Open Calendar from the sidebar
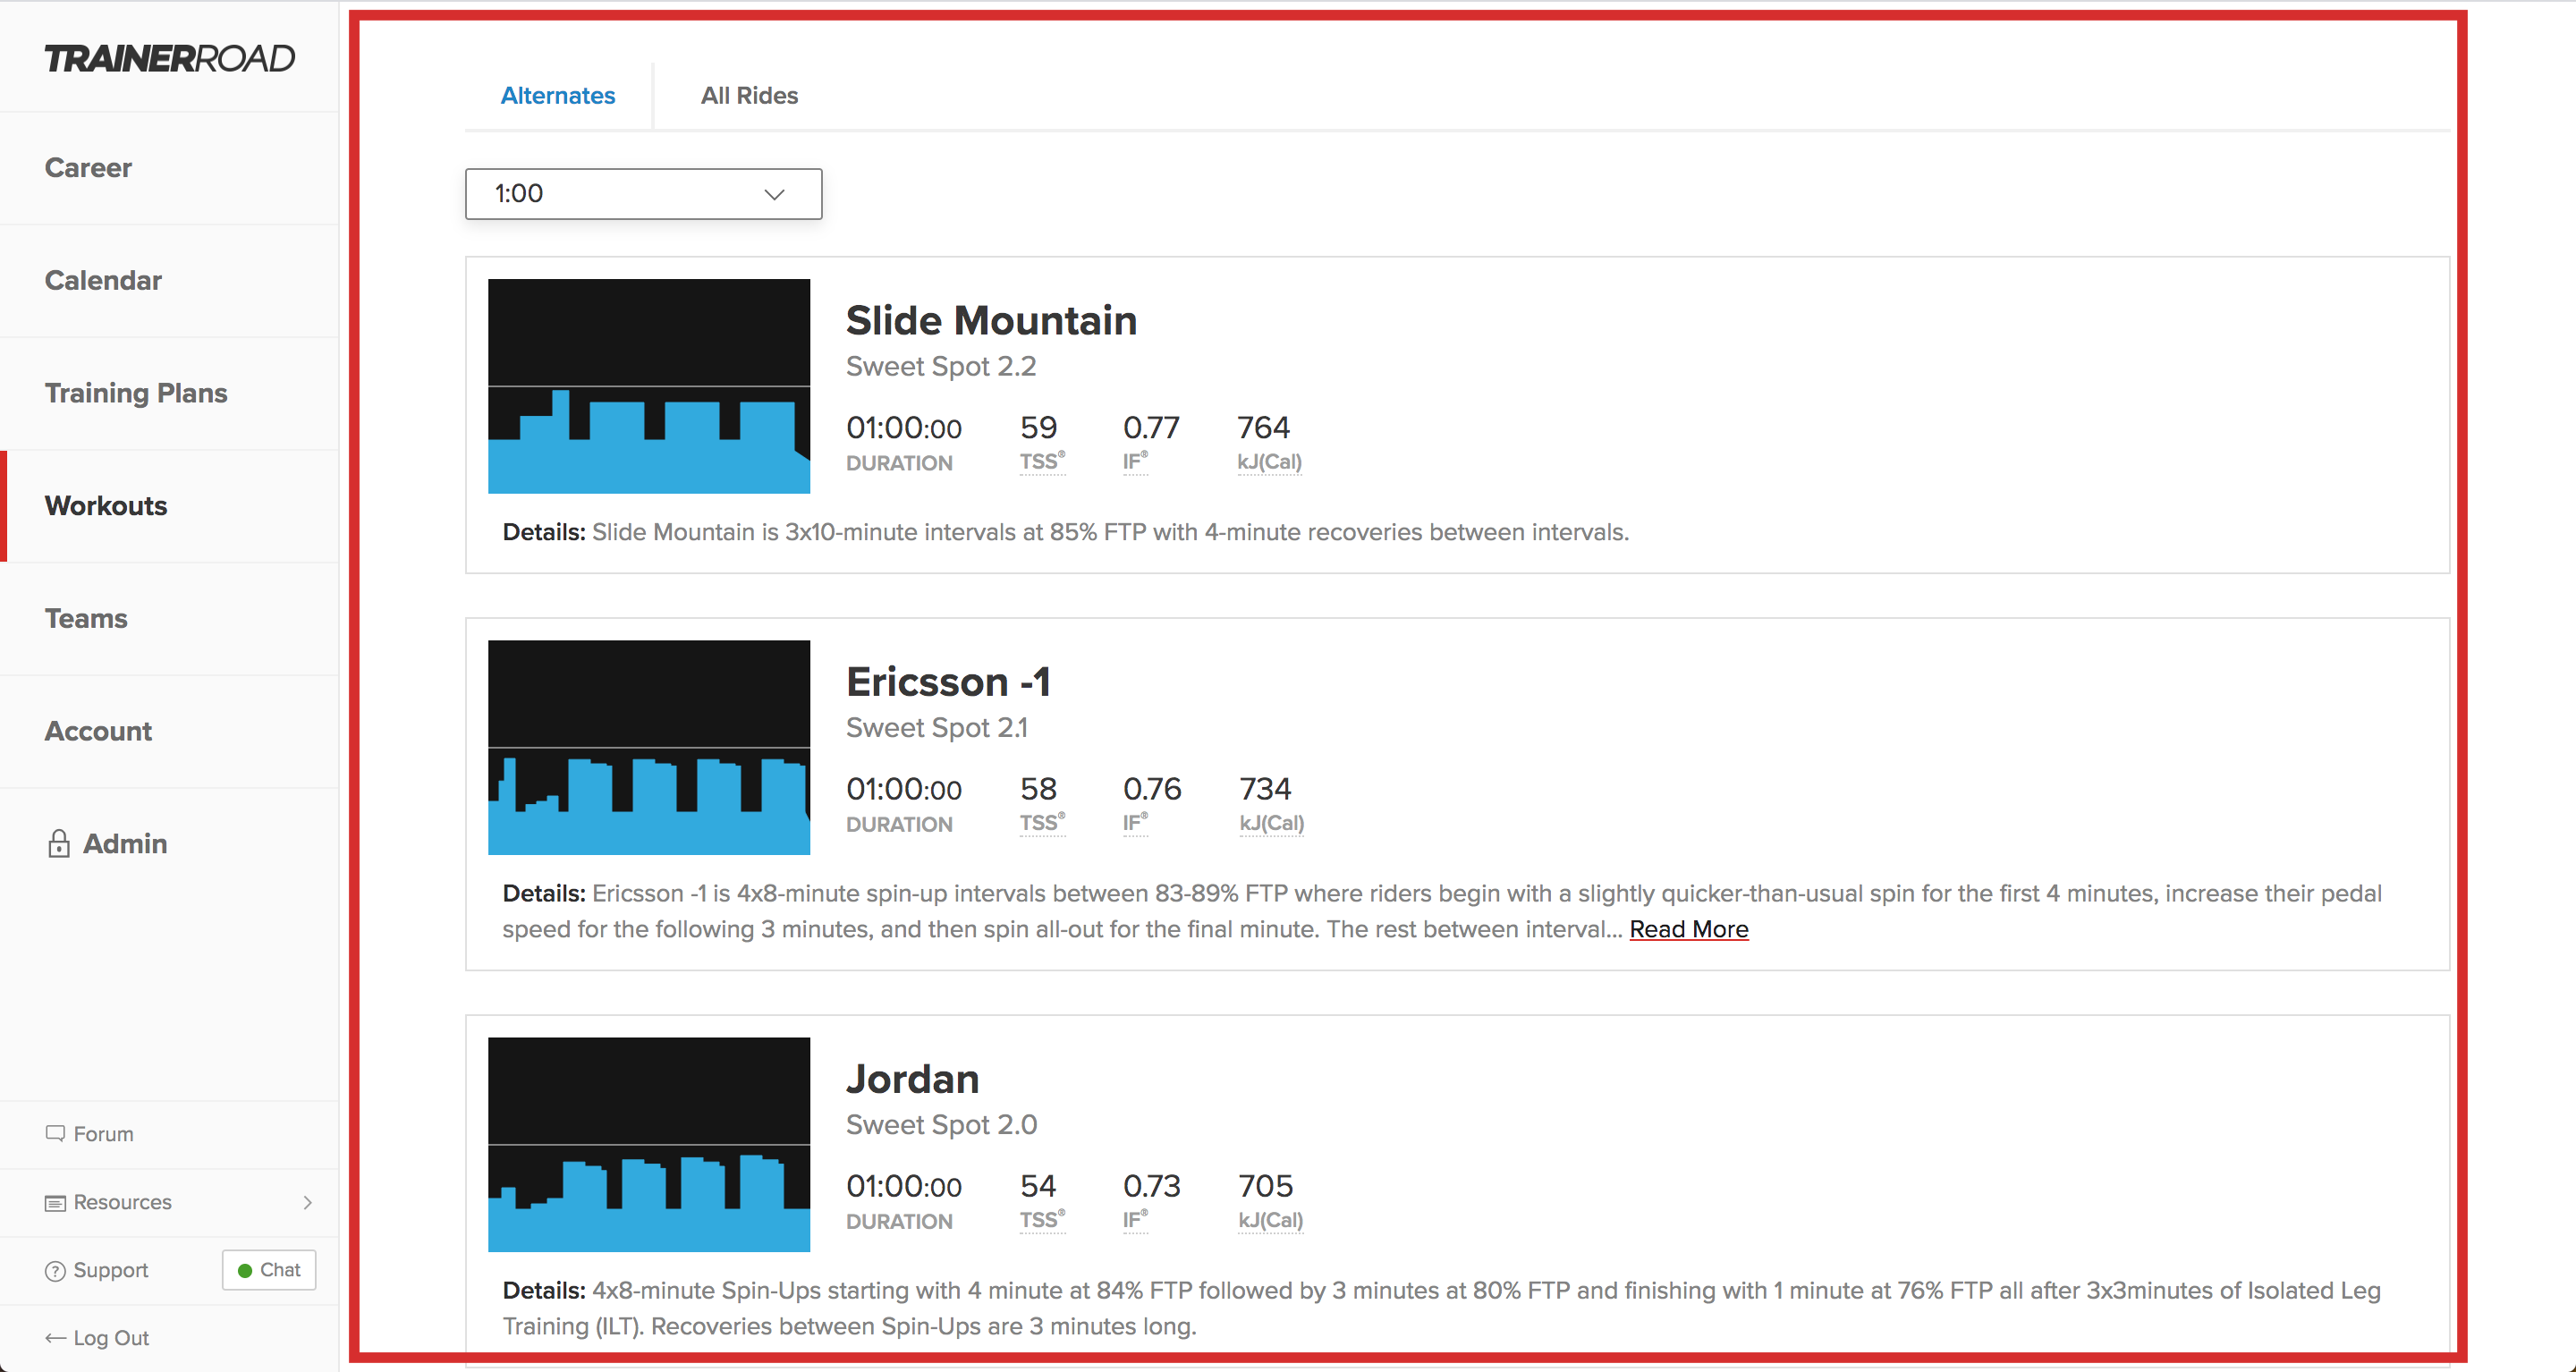Screen dimensions: 2576x1372 coord(103,280)
